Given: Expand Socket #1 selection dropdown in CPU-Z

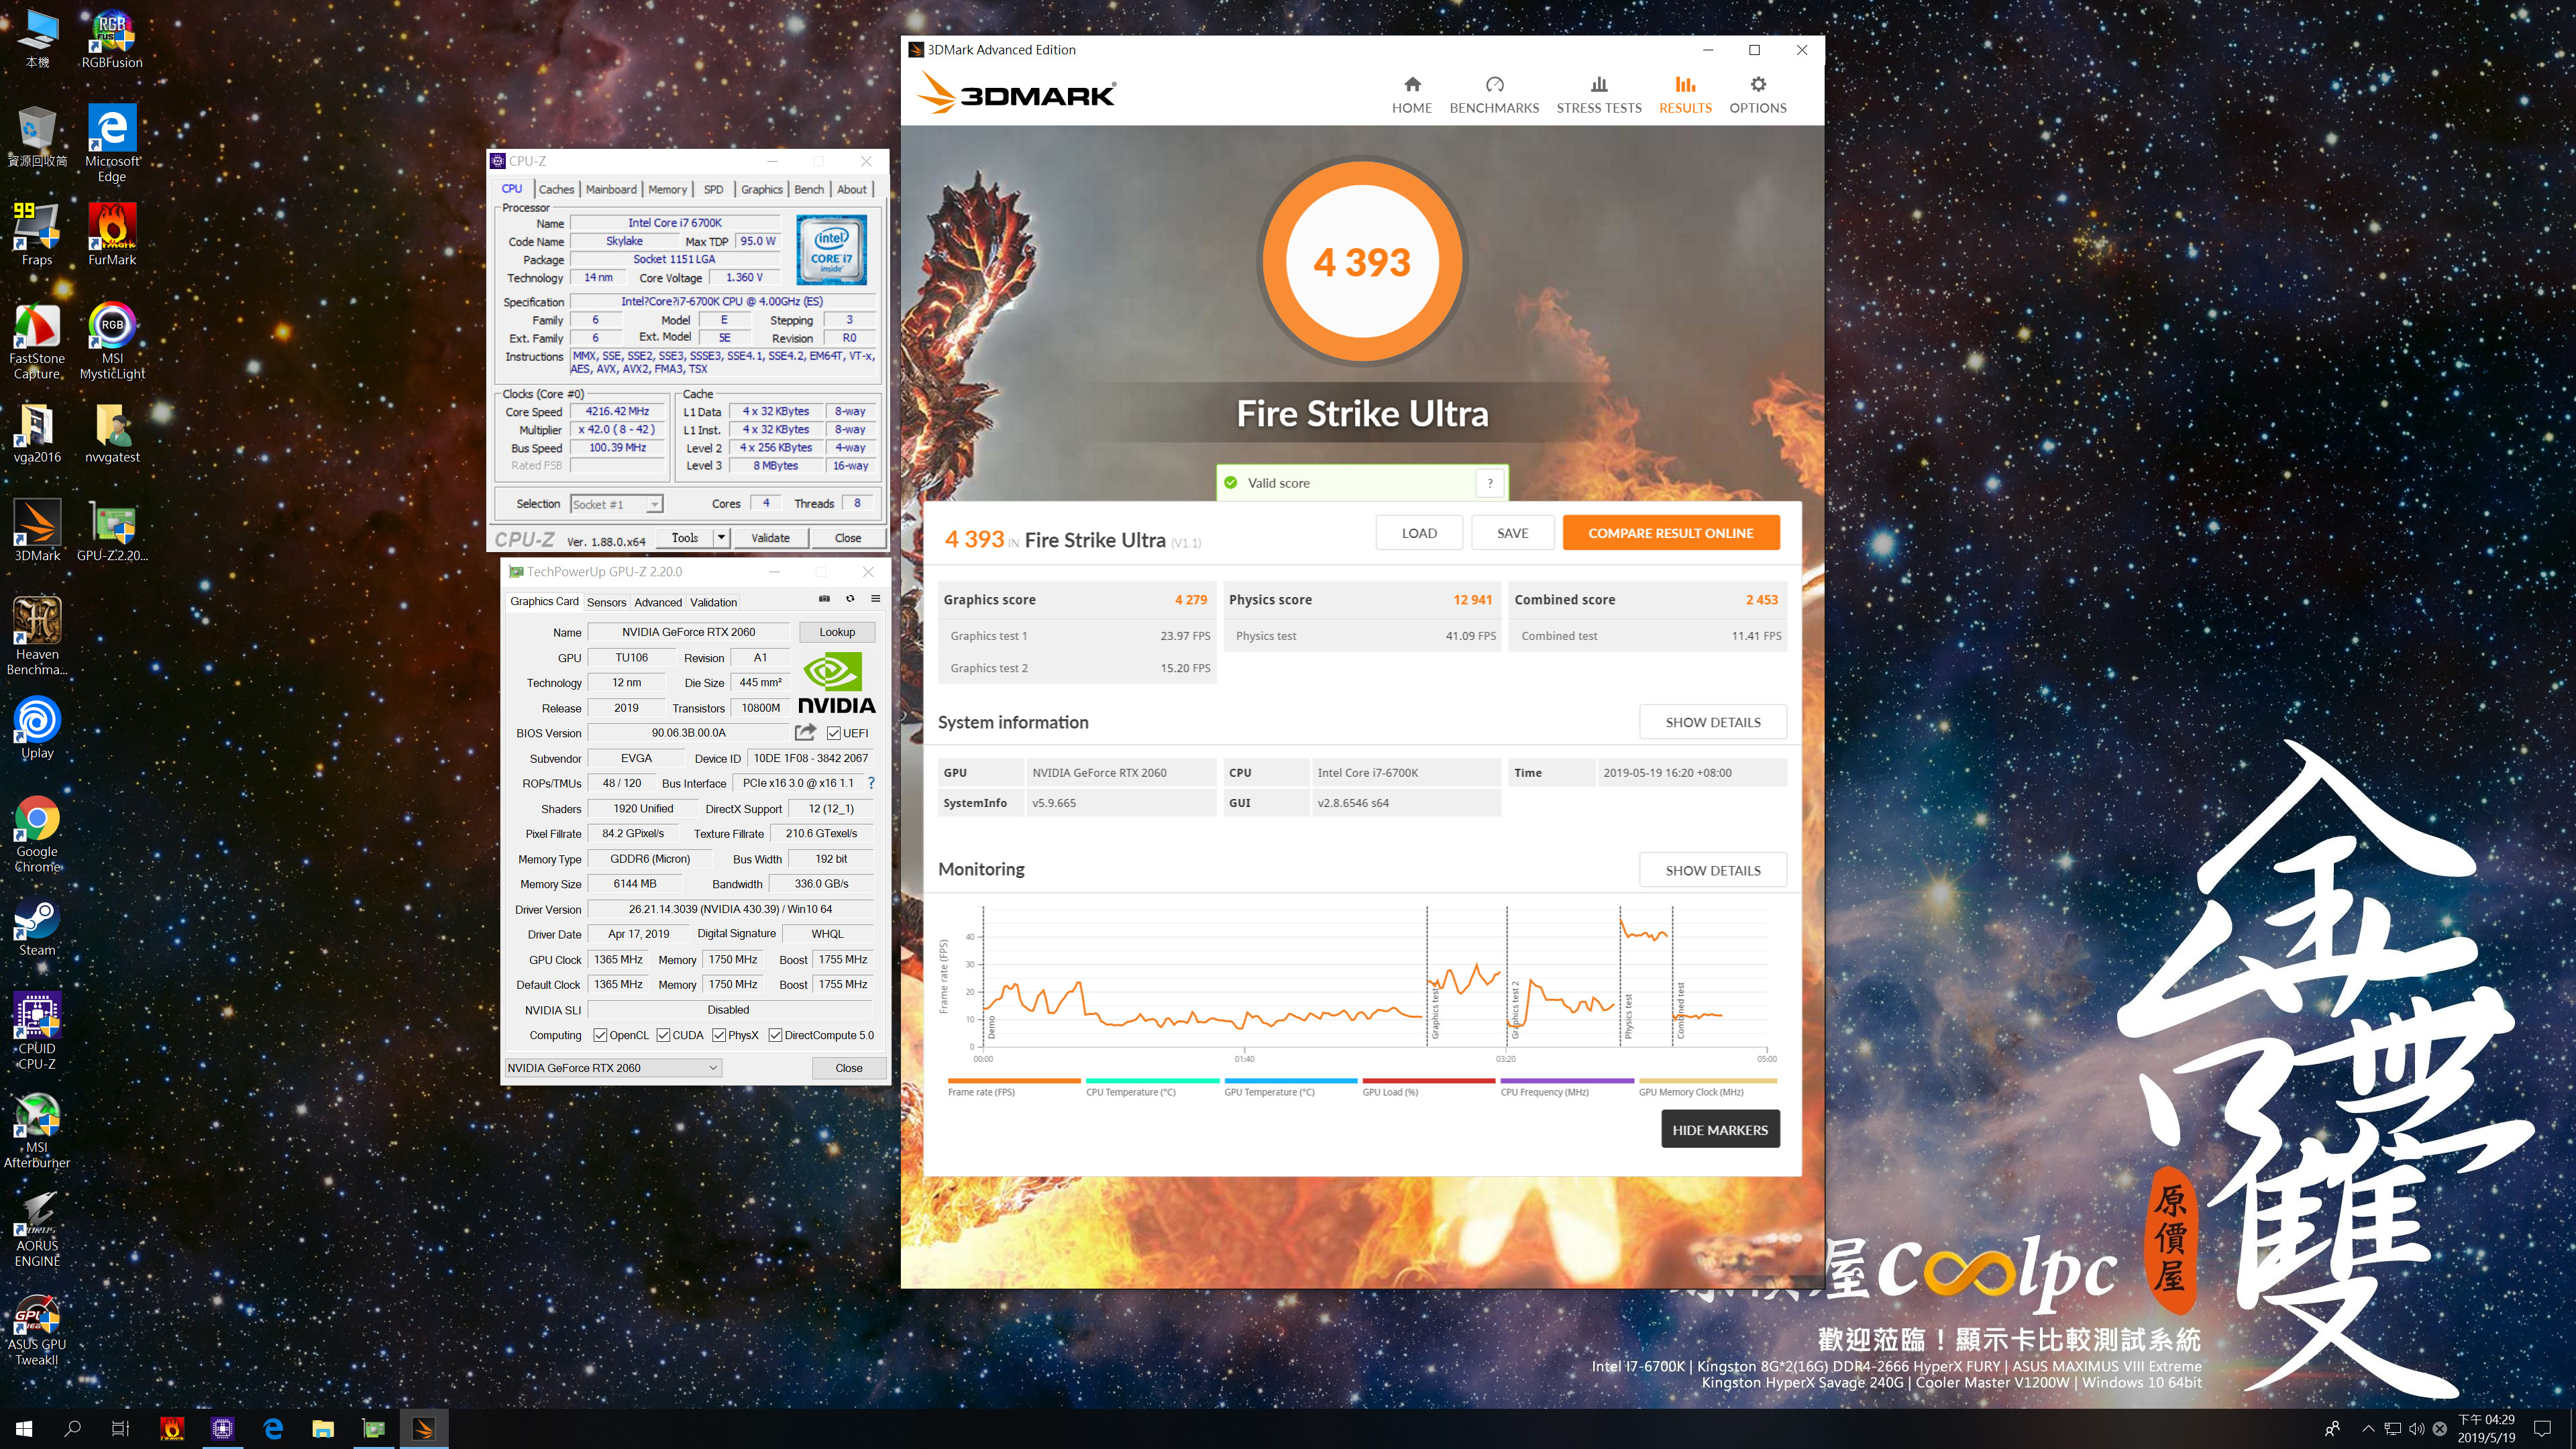Looking at the screenshot, I should (x=654, y=504).
